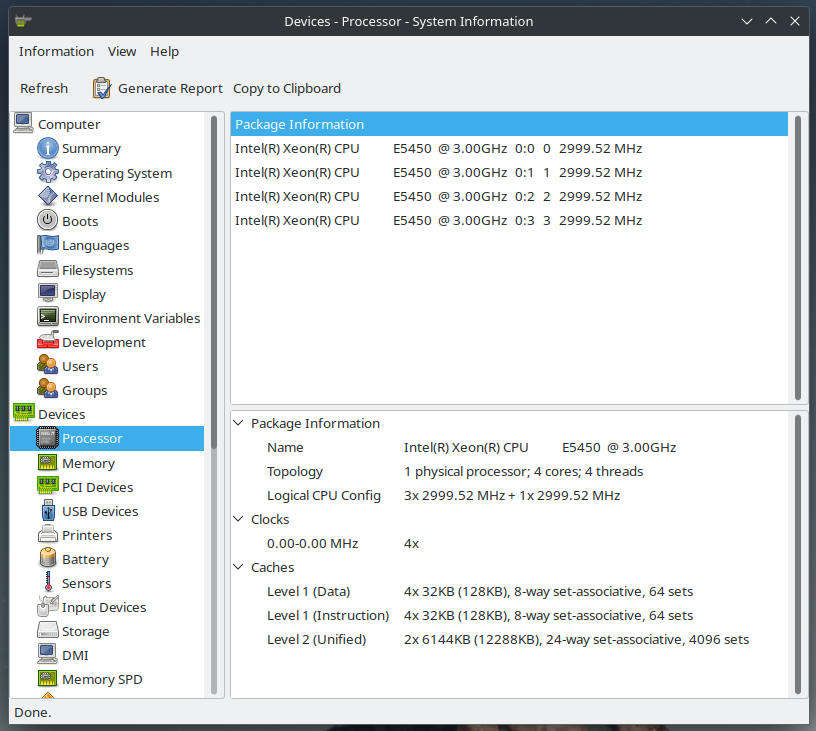Open the View menu
Screen dimensions: 816x731
tap(121, 51)
